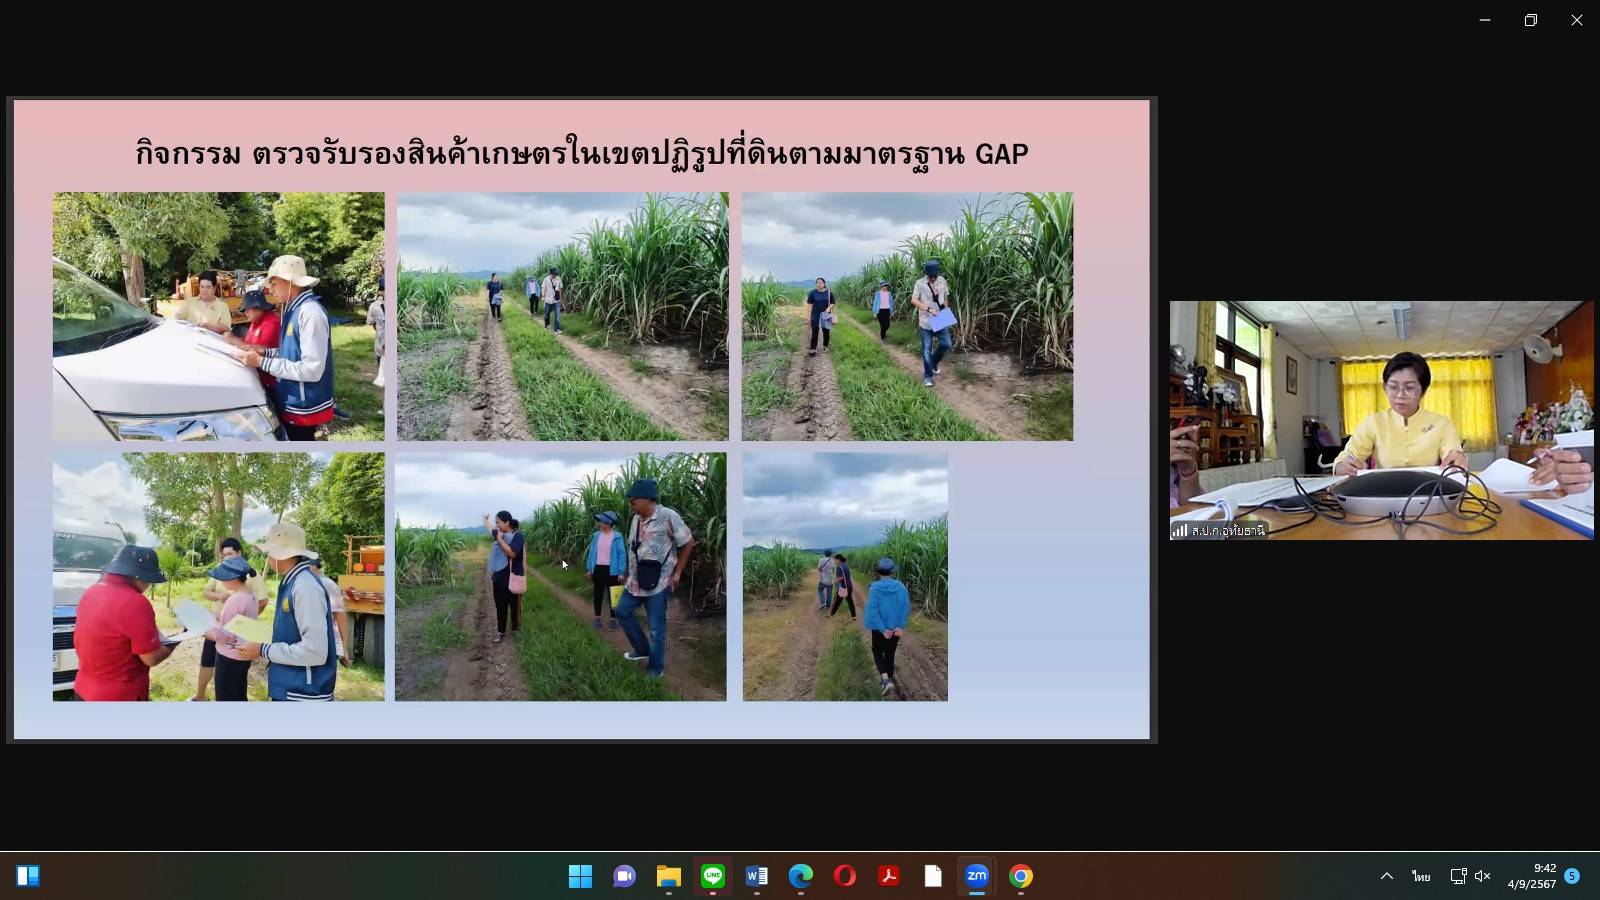Viewport: 1600px width, 900px height.
Task: Open the notification badge showing 5
Action: click(1572, 876)
